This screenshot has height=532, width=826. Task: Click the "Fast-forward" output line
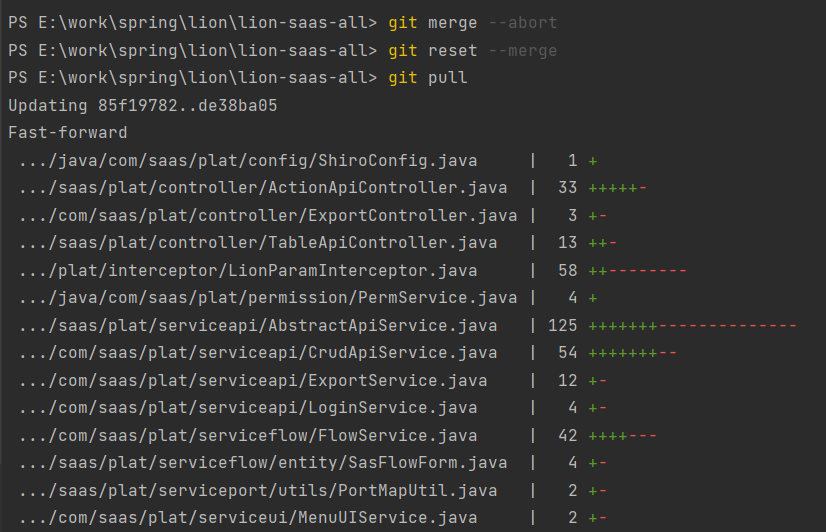coord(67,132)
